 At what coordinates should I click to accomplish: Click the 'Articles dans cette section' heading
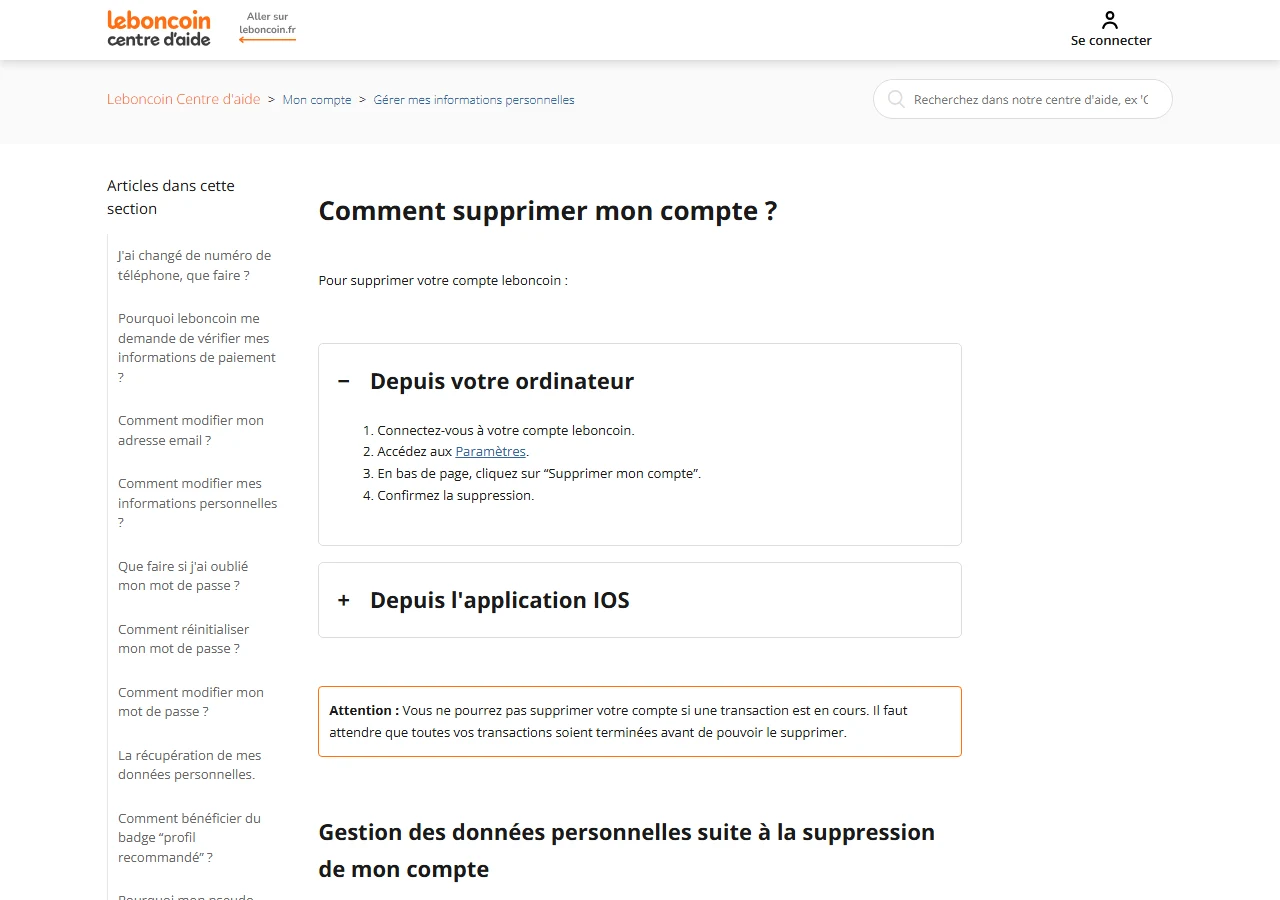(171, 197)
